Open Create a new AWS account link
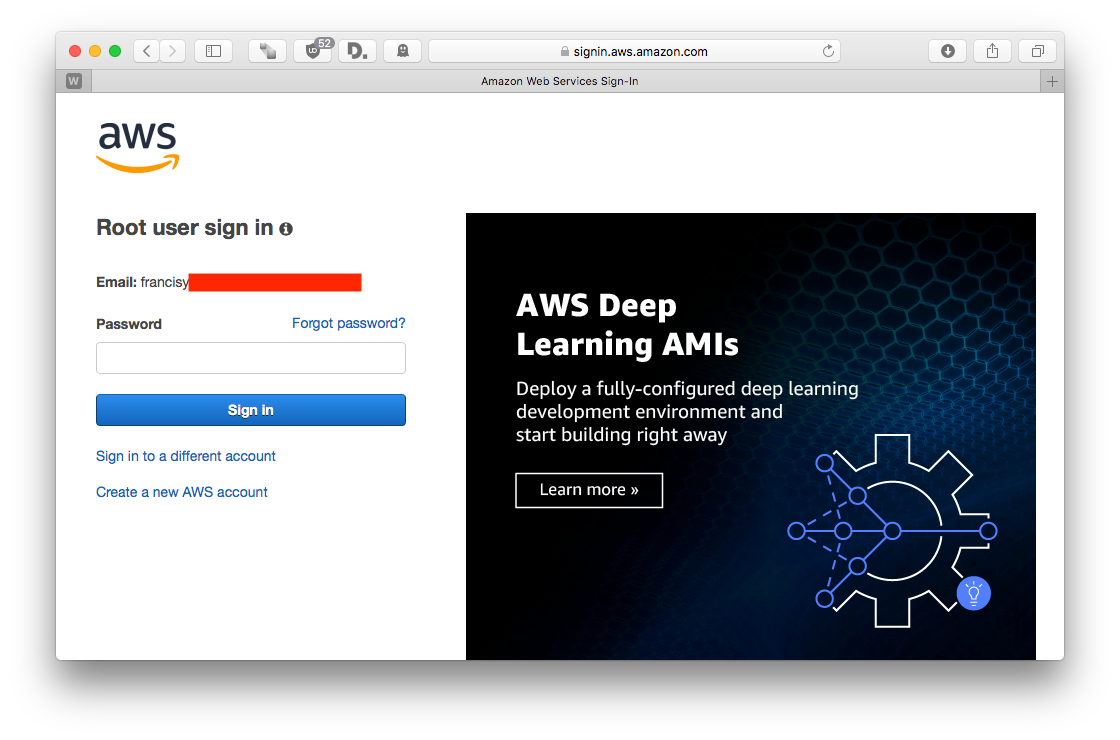1120x740 pixels. point(181,492)
